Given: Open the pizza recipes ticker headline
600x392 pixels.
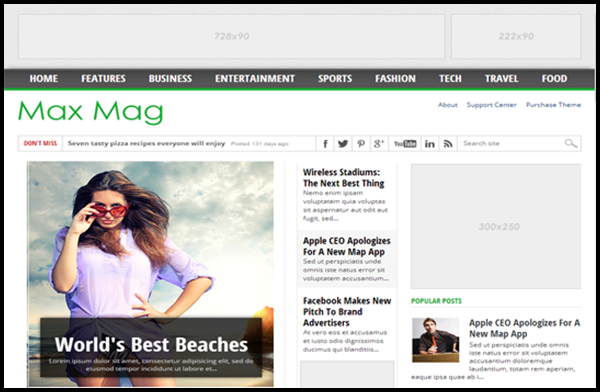Looking at the screenshot, I should coord(147,144).
